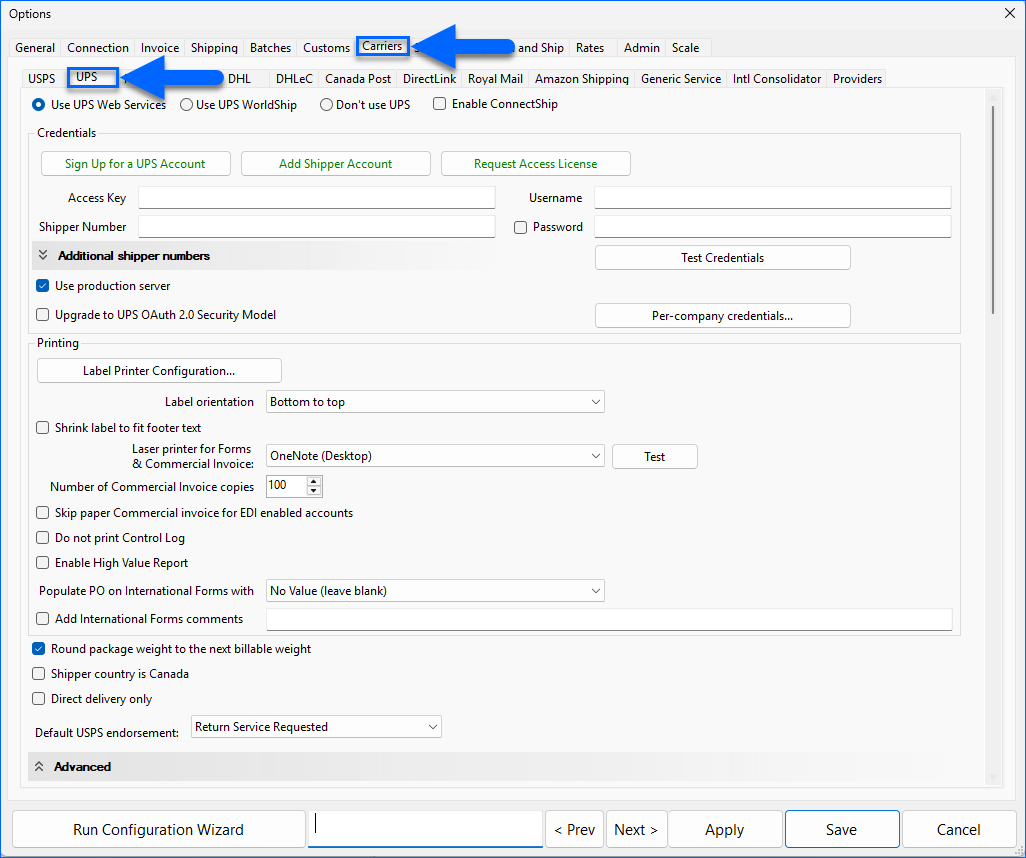Toggle the Password checkbox
Viewport: 1026px width, 858px height.
tap(521, 227)
